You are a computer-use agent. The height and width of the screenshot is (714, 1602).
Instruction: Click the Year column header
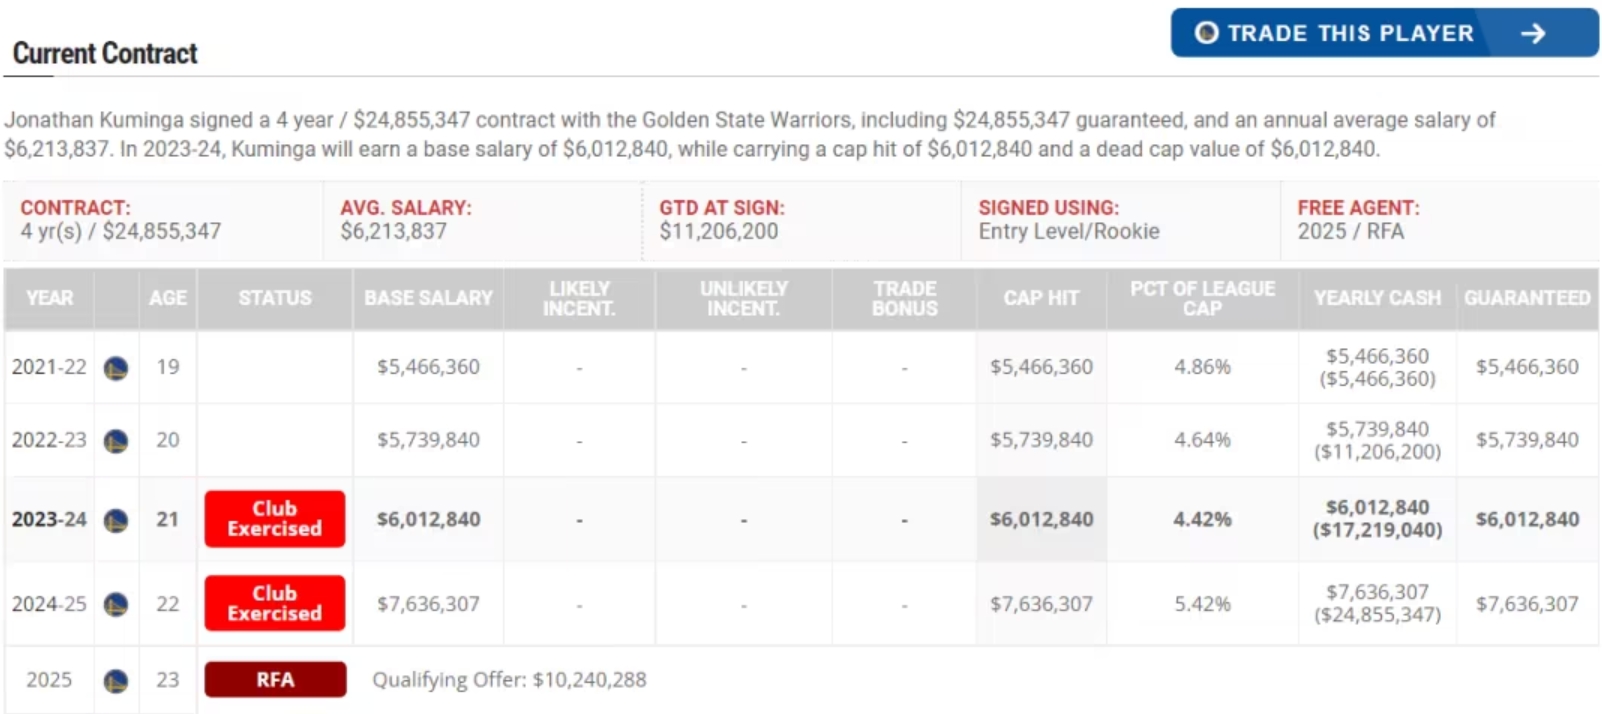coord(49,298)
